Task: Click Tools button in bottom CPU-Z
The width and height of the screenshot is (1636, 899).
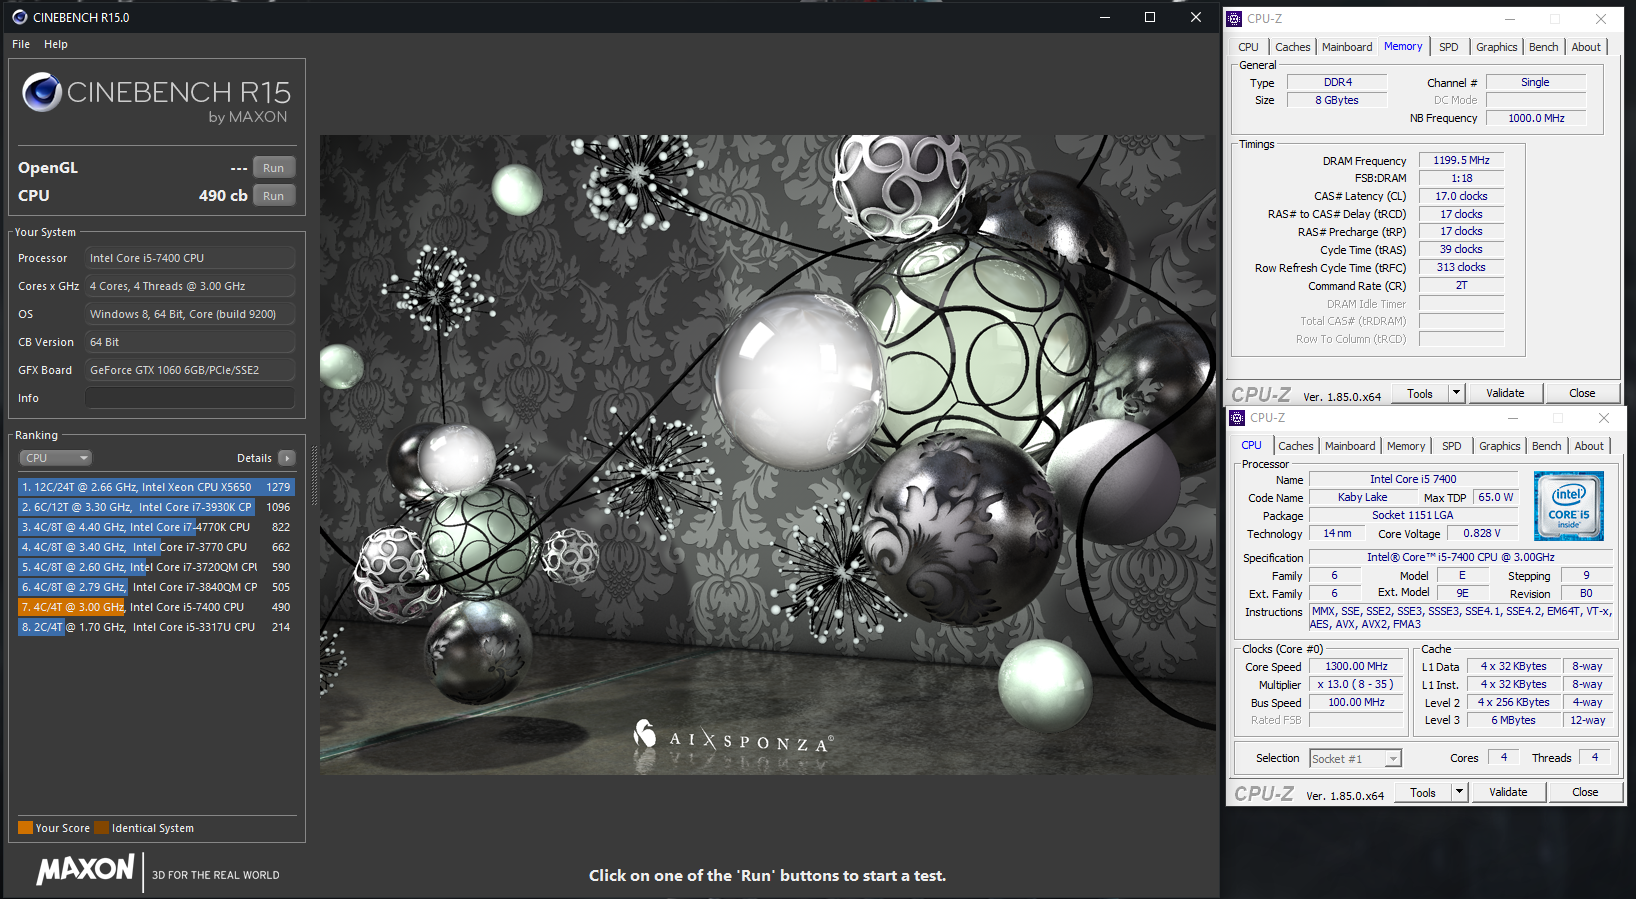Action: pyautogui.click(x=1423, y=792)
